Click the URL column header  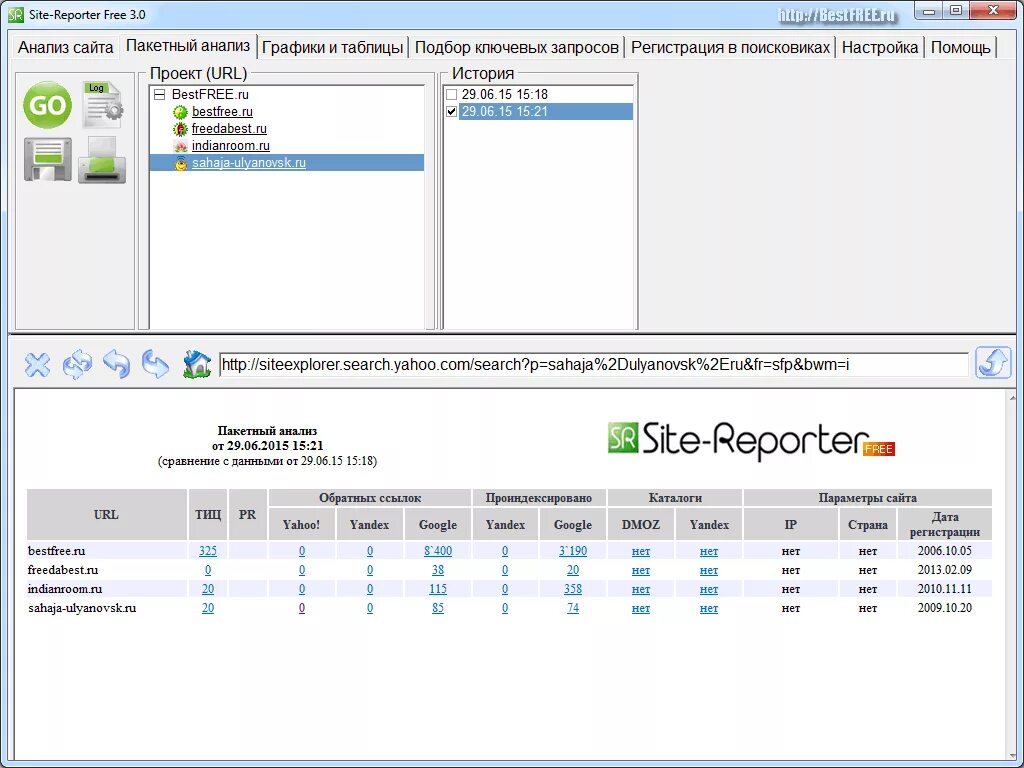[x=106, y=515]
